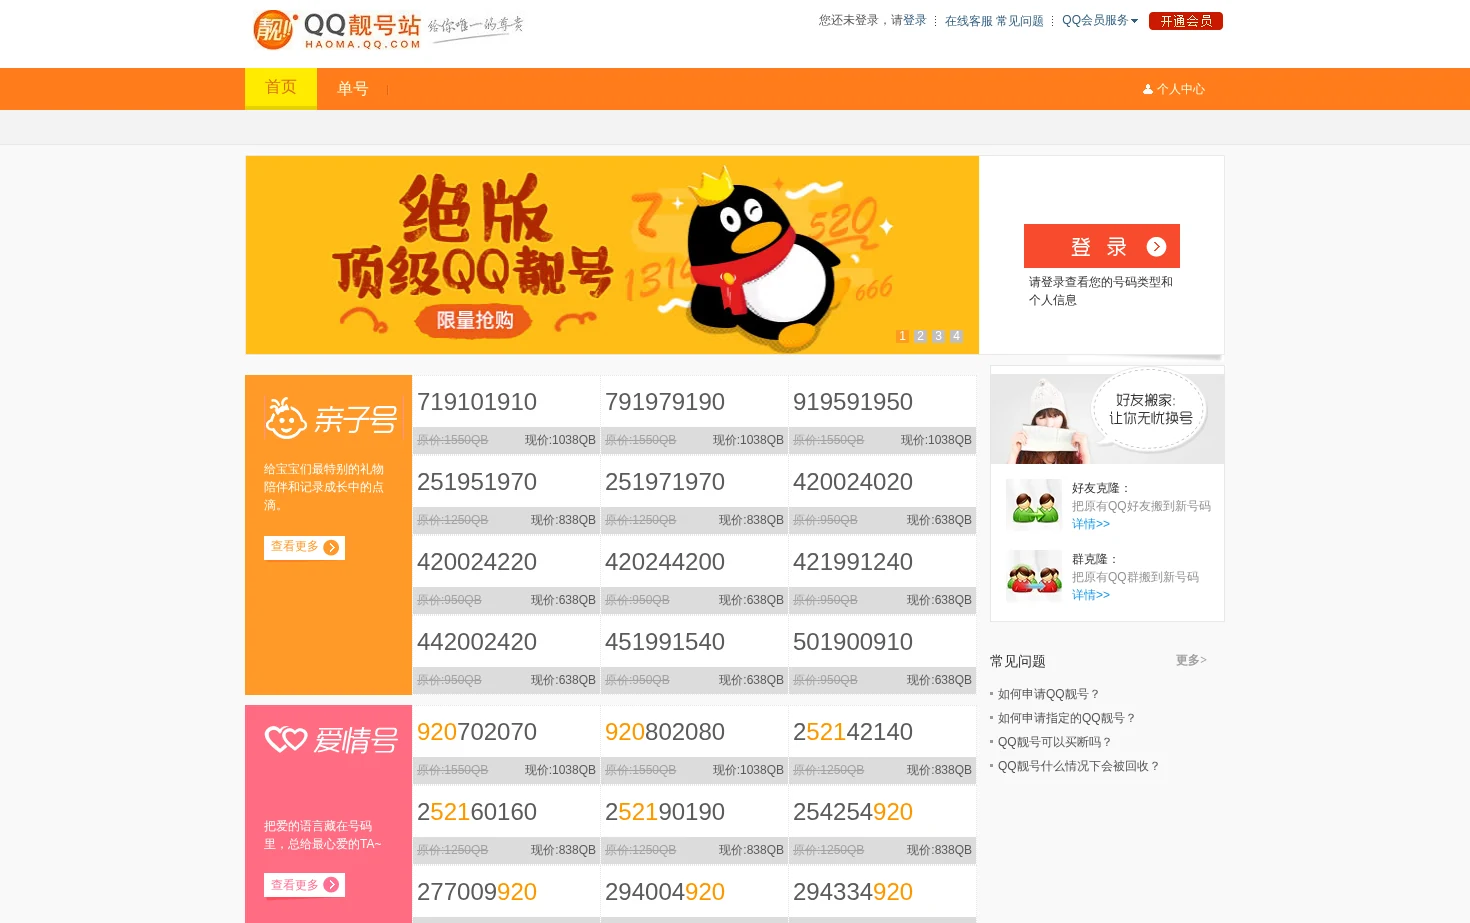Select number 252142140
The height and width of the screenshot is (923, 1470).
click(853, 732)
